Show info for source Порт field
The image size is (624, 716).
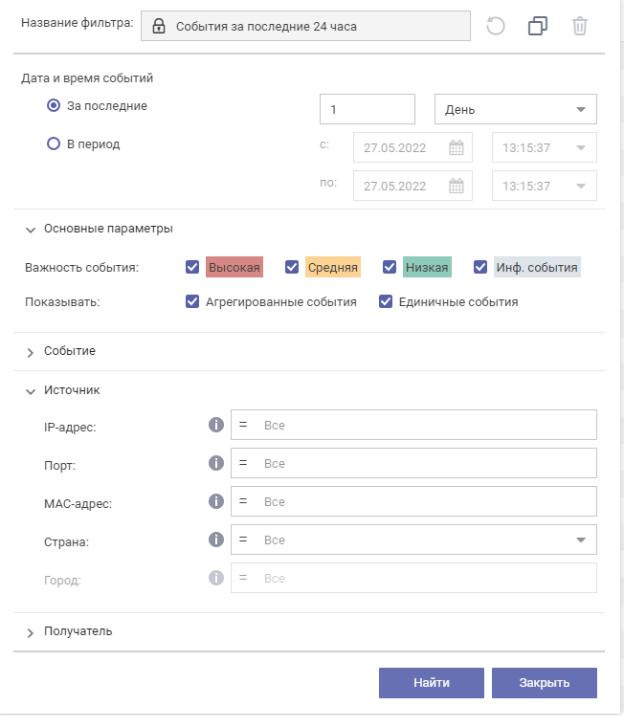pyautogui.click(x=216, y=463)
